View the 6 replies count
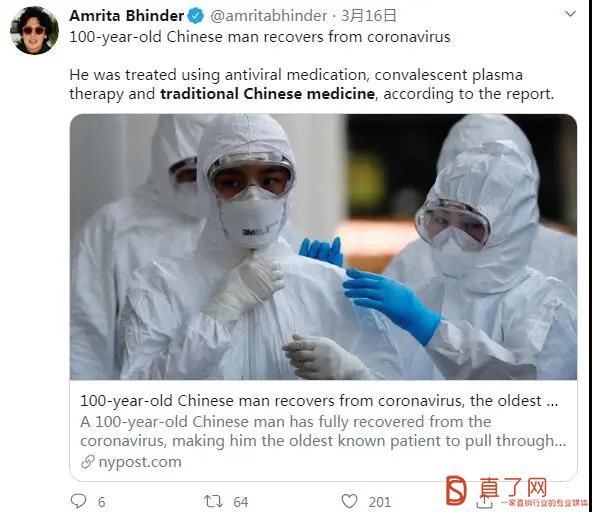The image size is (592, 512). tap(102, 502)
